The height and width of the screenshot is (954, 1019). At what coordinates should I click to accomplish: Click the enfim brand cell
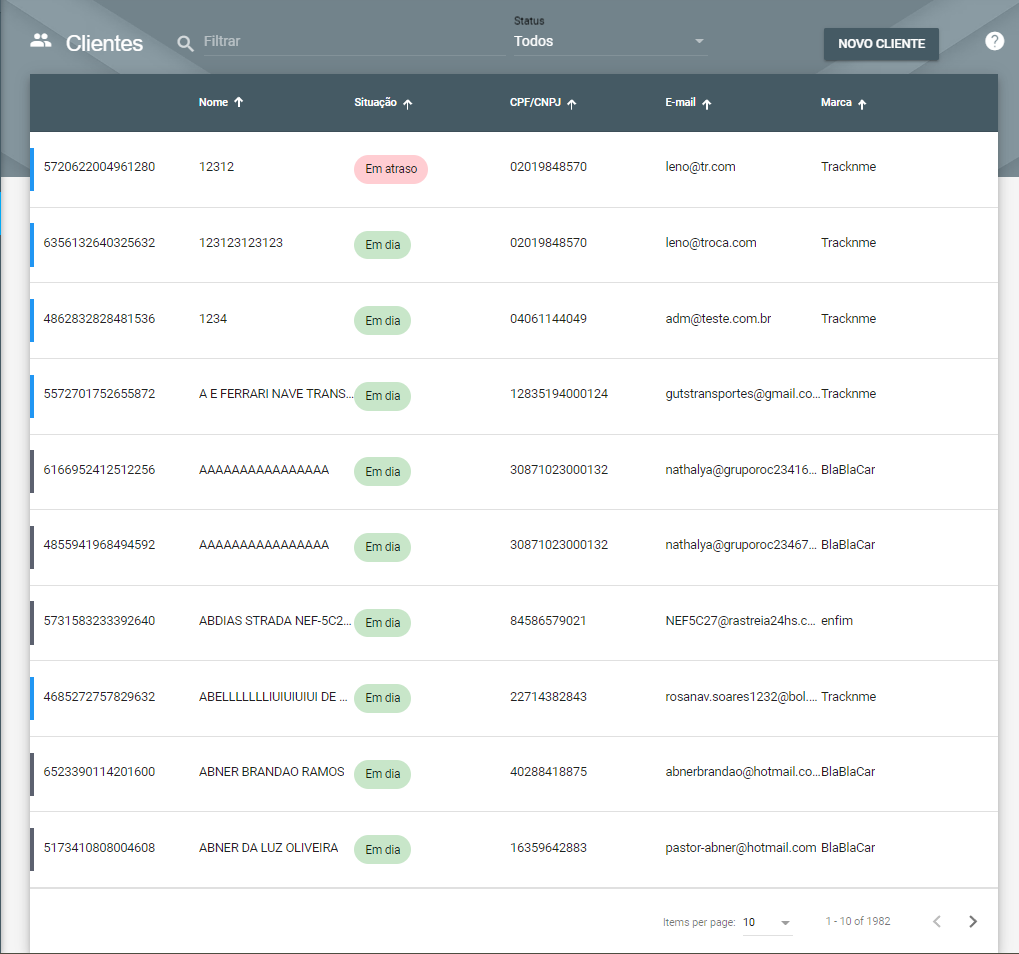[x=837, y=621]
